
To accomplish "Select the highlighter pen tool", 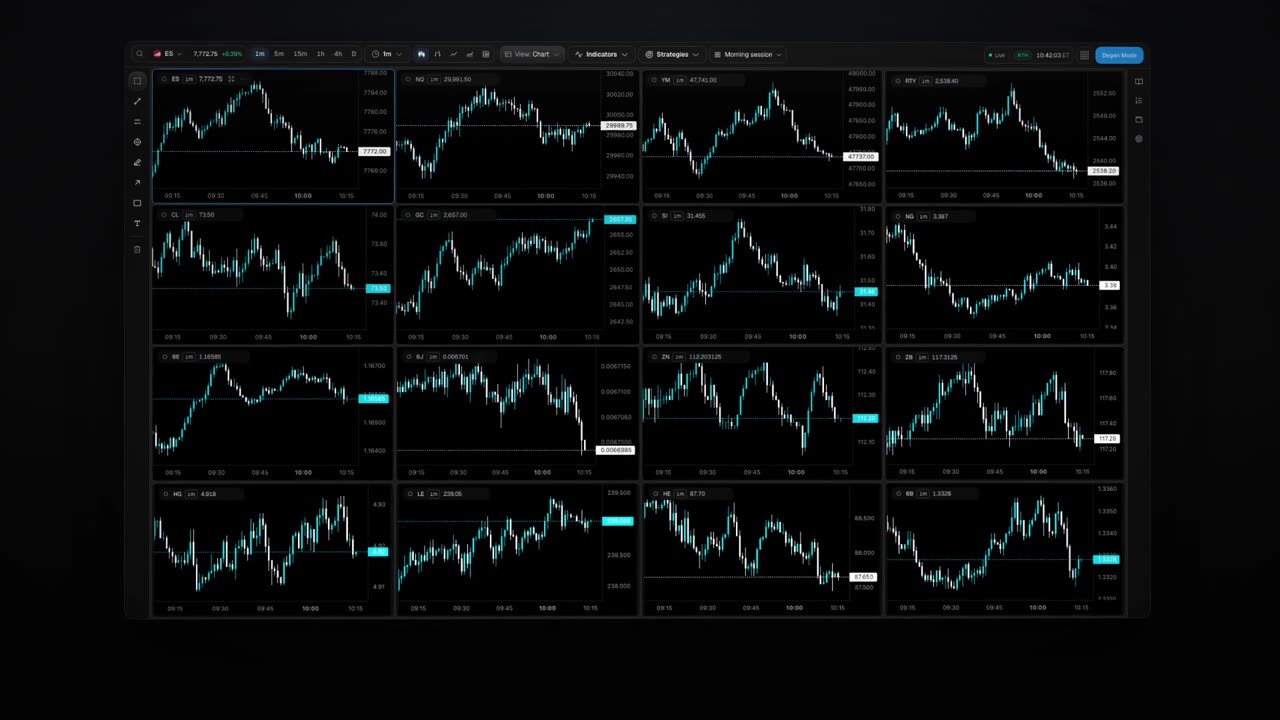I will point(137,162).
